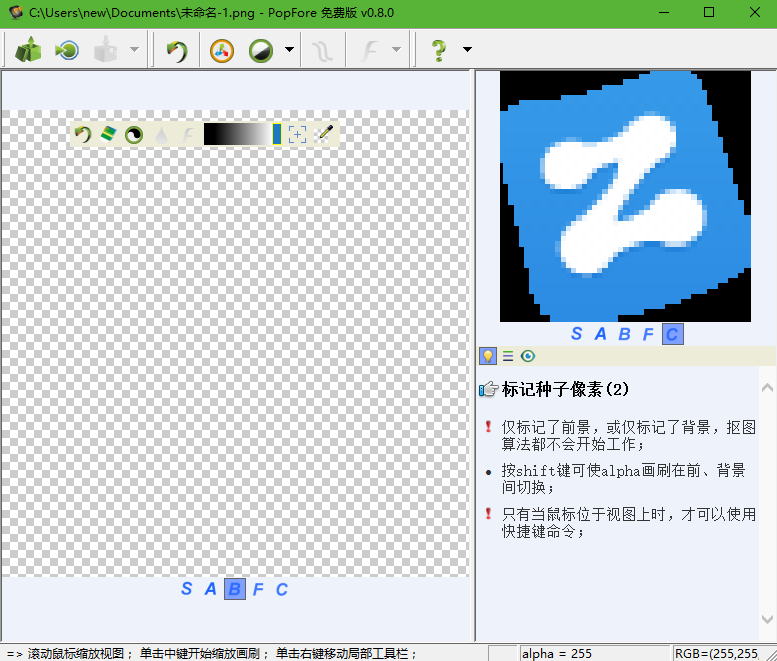Click the grayed F function icon in main toolbar
Viewport: 777px width, 661px height.
[x=369, y=51]
